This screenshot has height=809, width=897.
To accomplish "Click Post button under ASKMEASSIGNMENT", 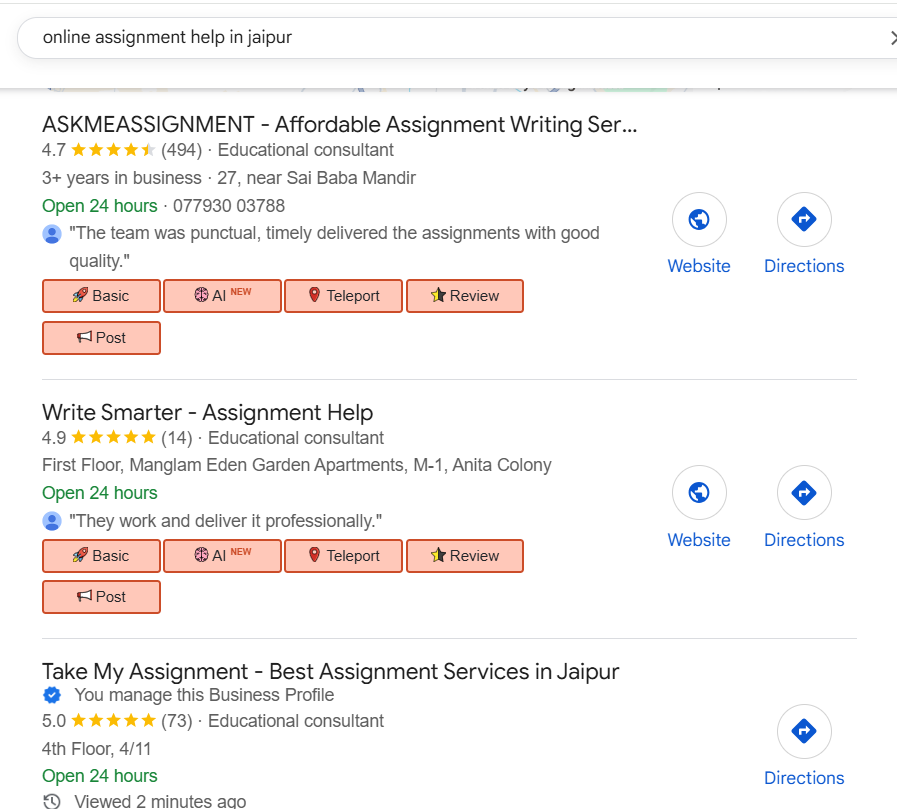I will pyautogui.click(x=101, y=338).
